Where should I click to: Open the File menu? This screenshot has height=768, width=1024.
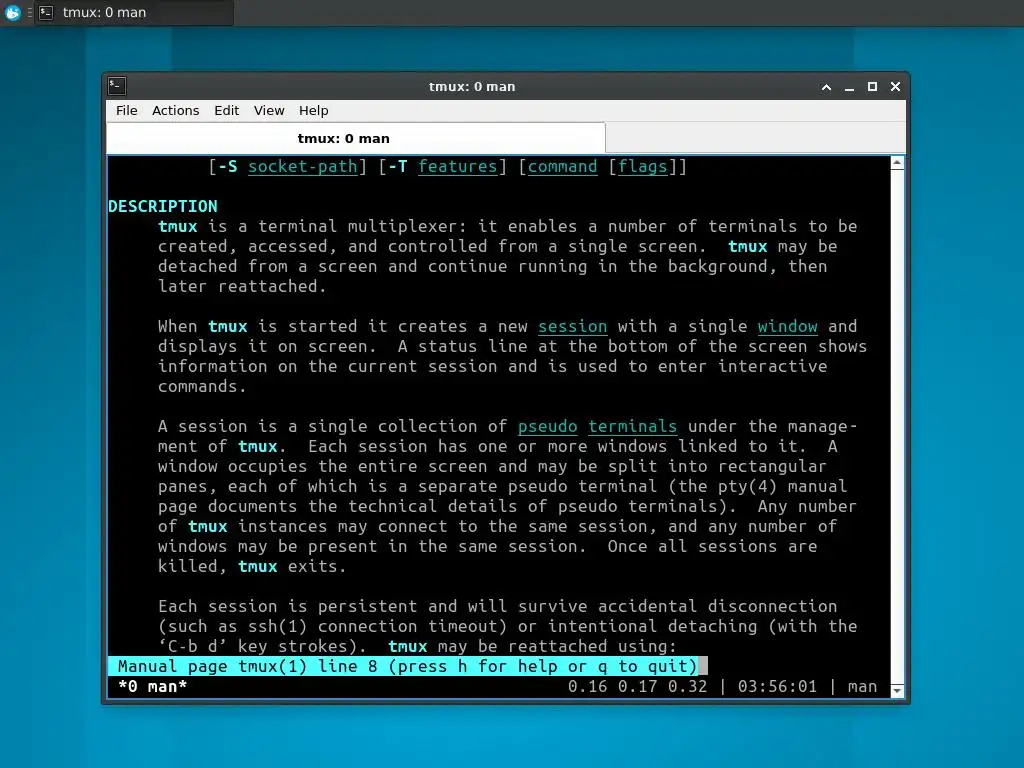pyautogui.click(x=127, y=110)
